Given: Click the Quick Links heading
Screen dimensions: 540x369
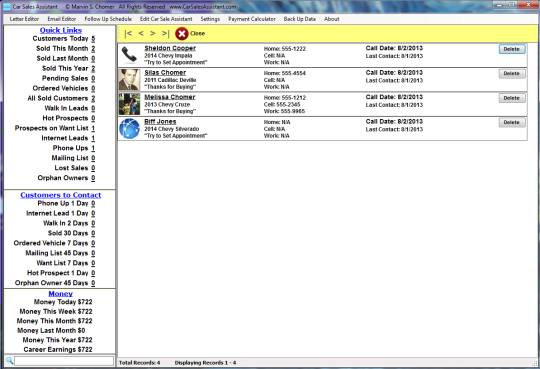Looking at the screenshot, I should [61, 30].
